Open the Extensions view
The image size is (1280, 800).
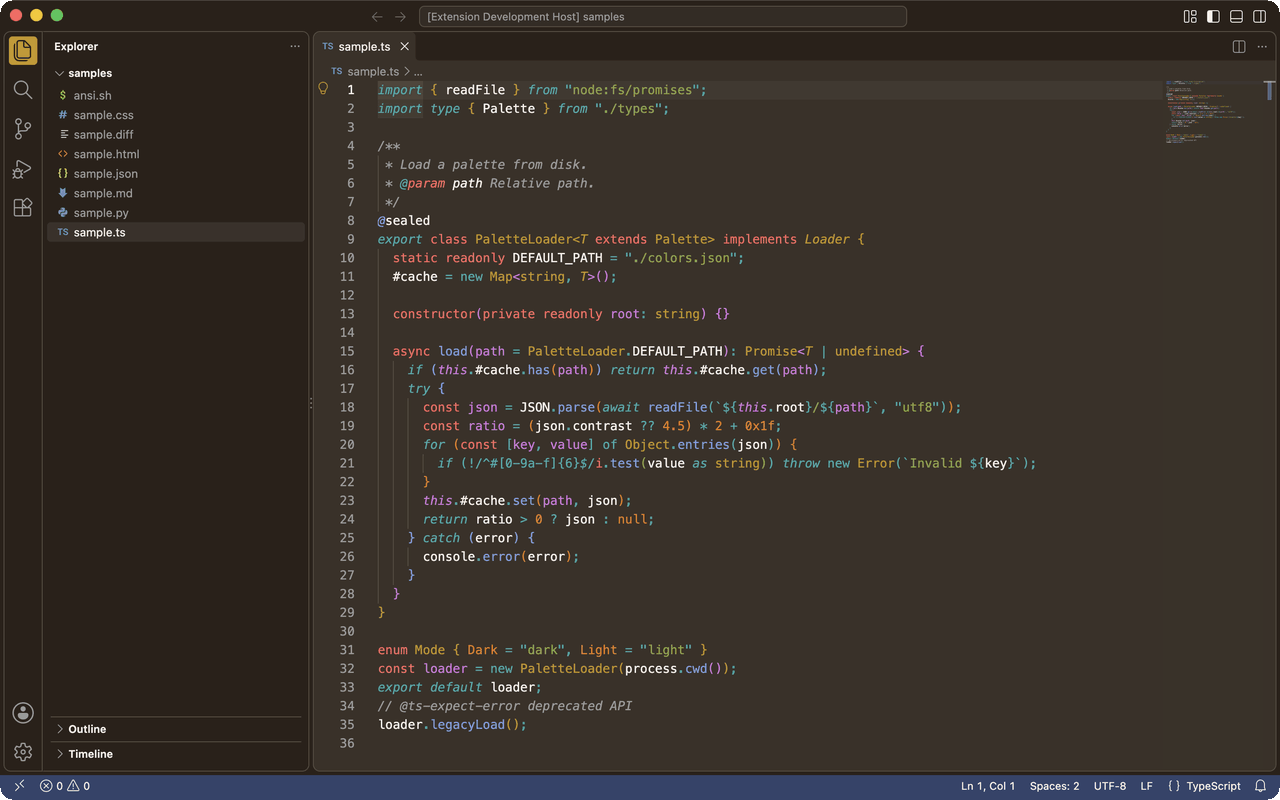pos(23,207)
